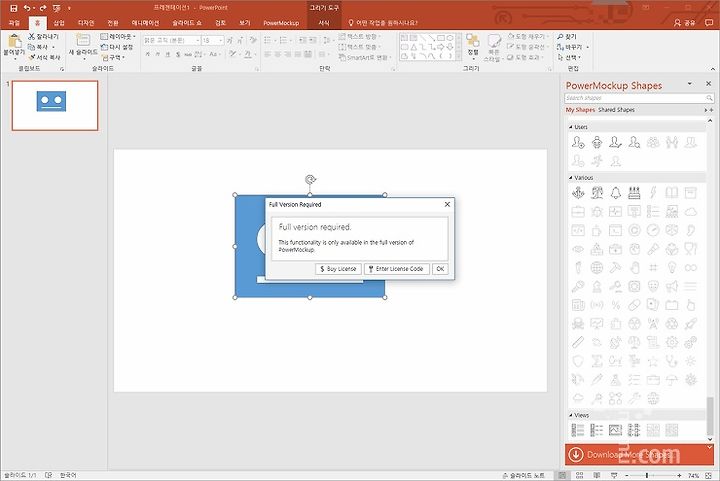Switch to reading view in status bar
The height and width of the screenshot is (481, 720).
coord(596,475)
